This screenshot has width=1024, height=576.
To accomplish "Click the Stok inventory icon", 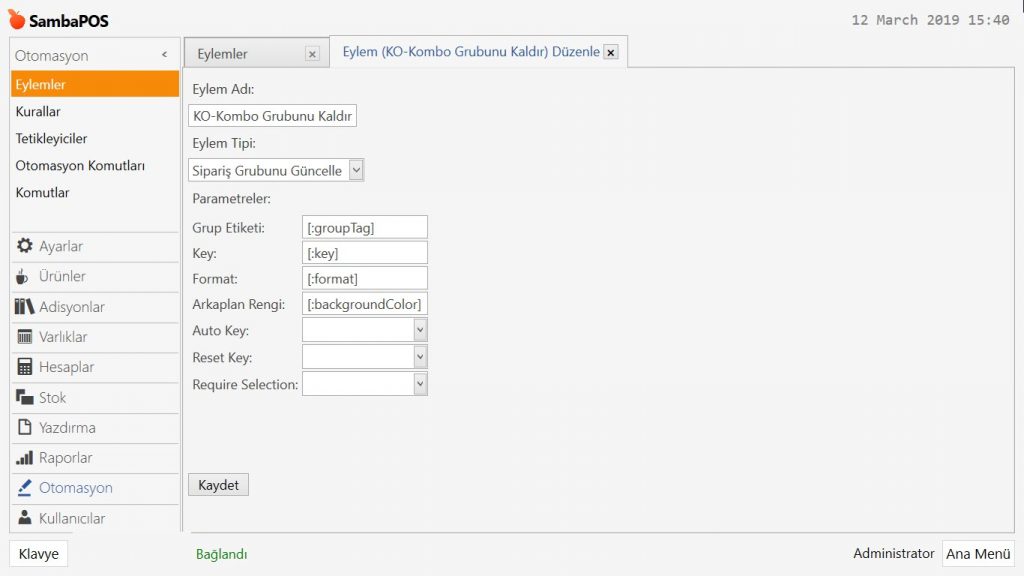I will point(25,398).
